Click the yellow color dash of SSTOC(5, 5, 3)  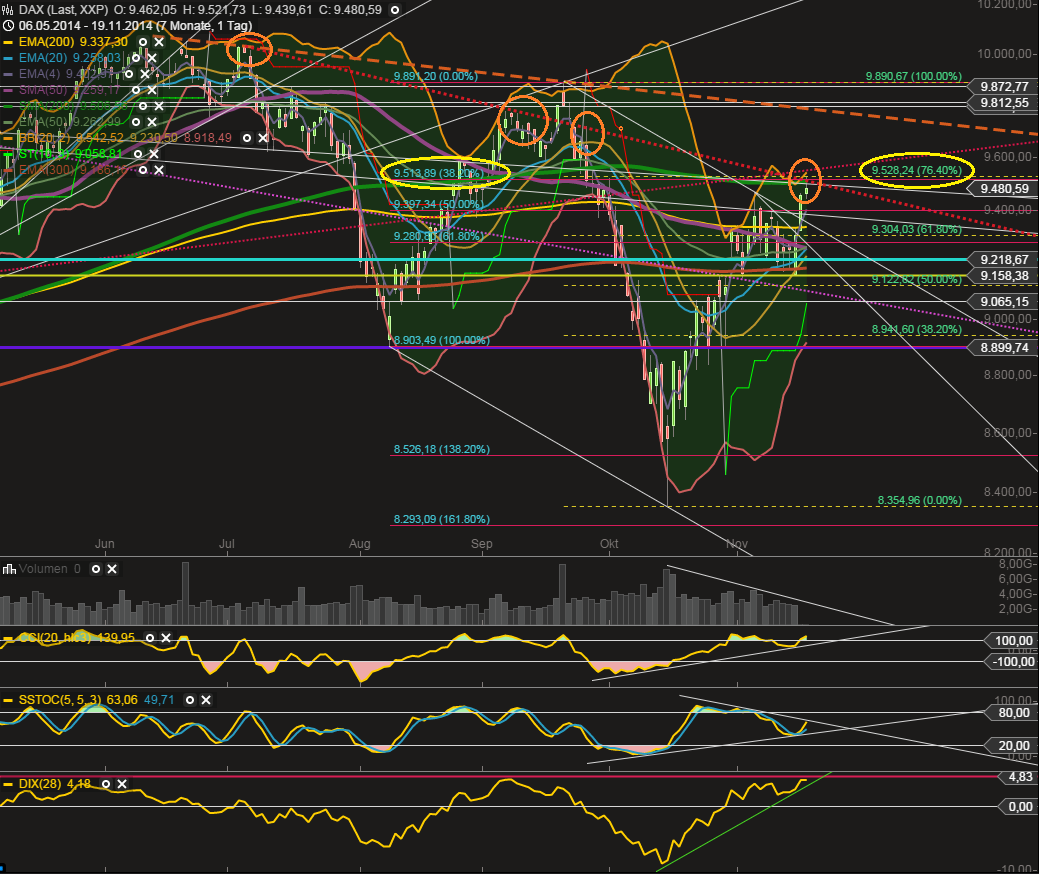pyautogui.click(x=9, y=700)
